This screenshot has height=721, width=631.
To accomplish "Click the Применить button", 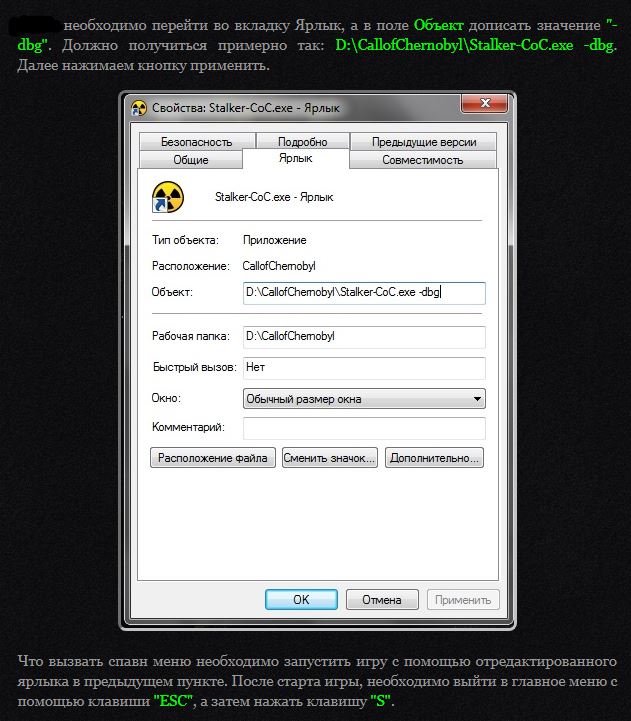I will tap(463, 600).
